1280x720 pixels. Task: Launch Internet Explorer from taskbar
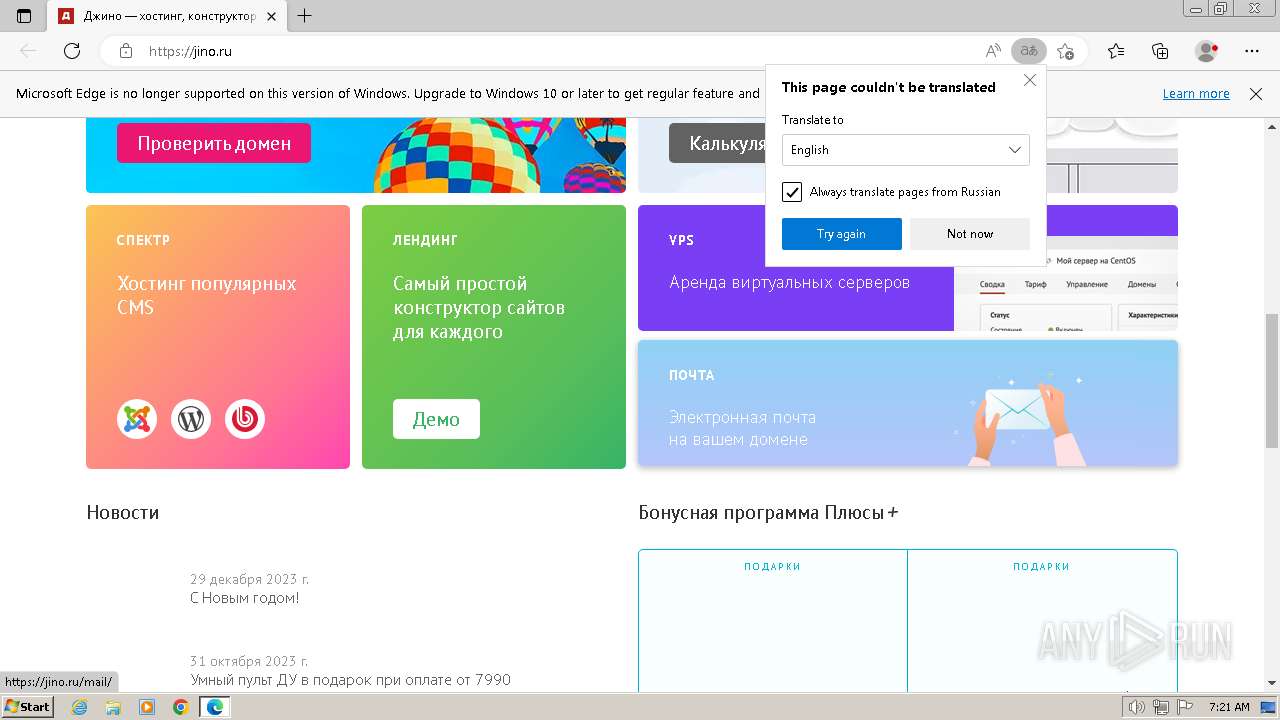click(x=80, y=707)
